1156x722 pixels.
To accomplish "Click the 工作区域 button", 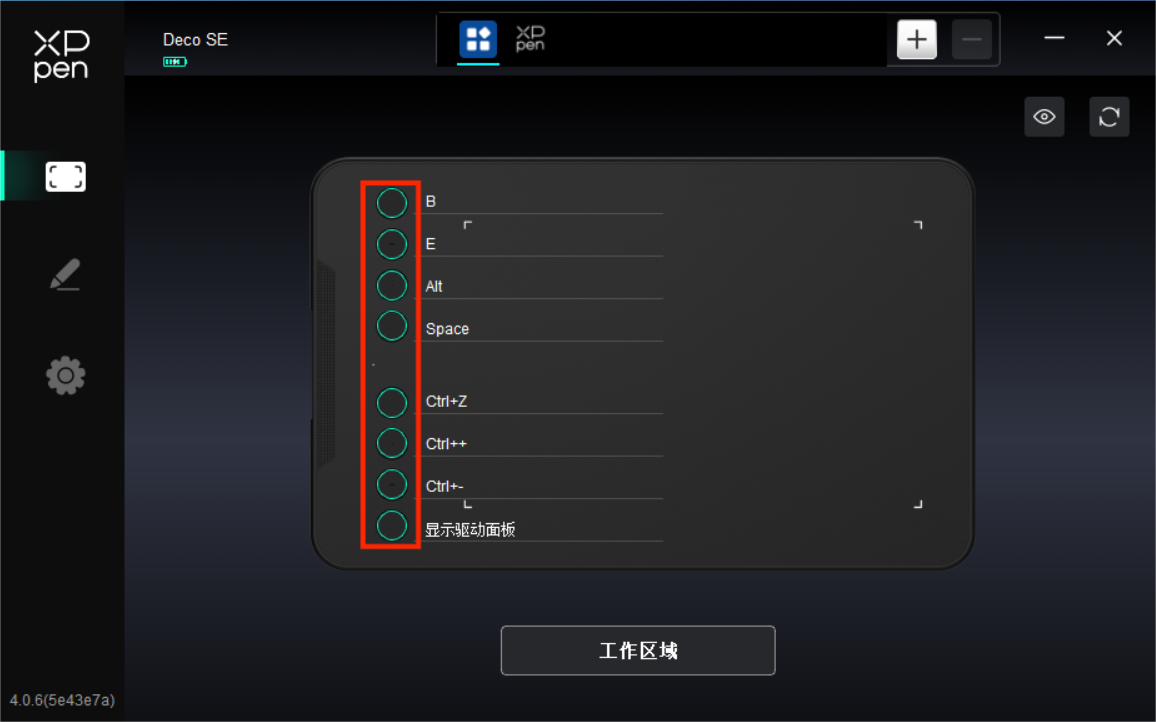I will pyautogui.click(x=638, y=650).
